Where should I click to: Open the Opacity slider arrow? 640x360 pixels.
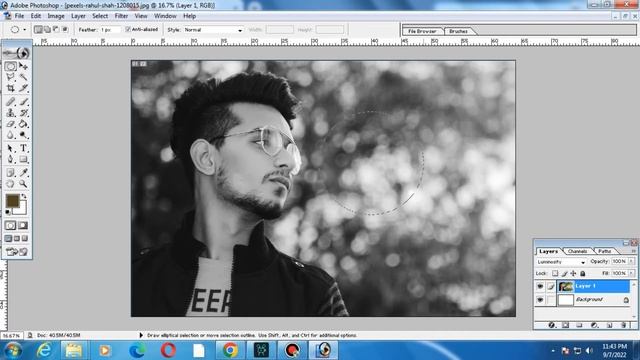pos(631,261)
